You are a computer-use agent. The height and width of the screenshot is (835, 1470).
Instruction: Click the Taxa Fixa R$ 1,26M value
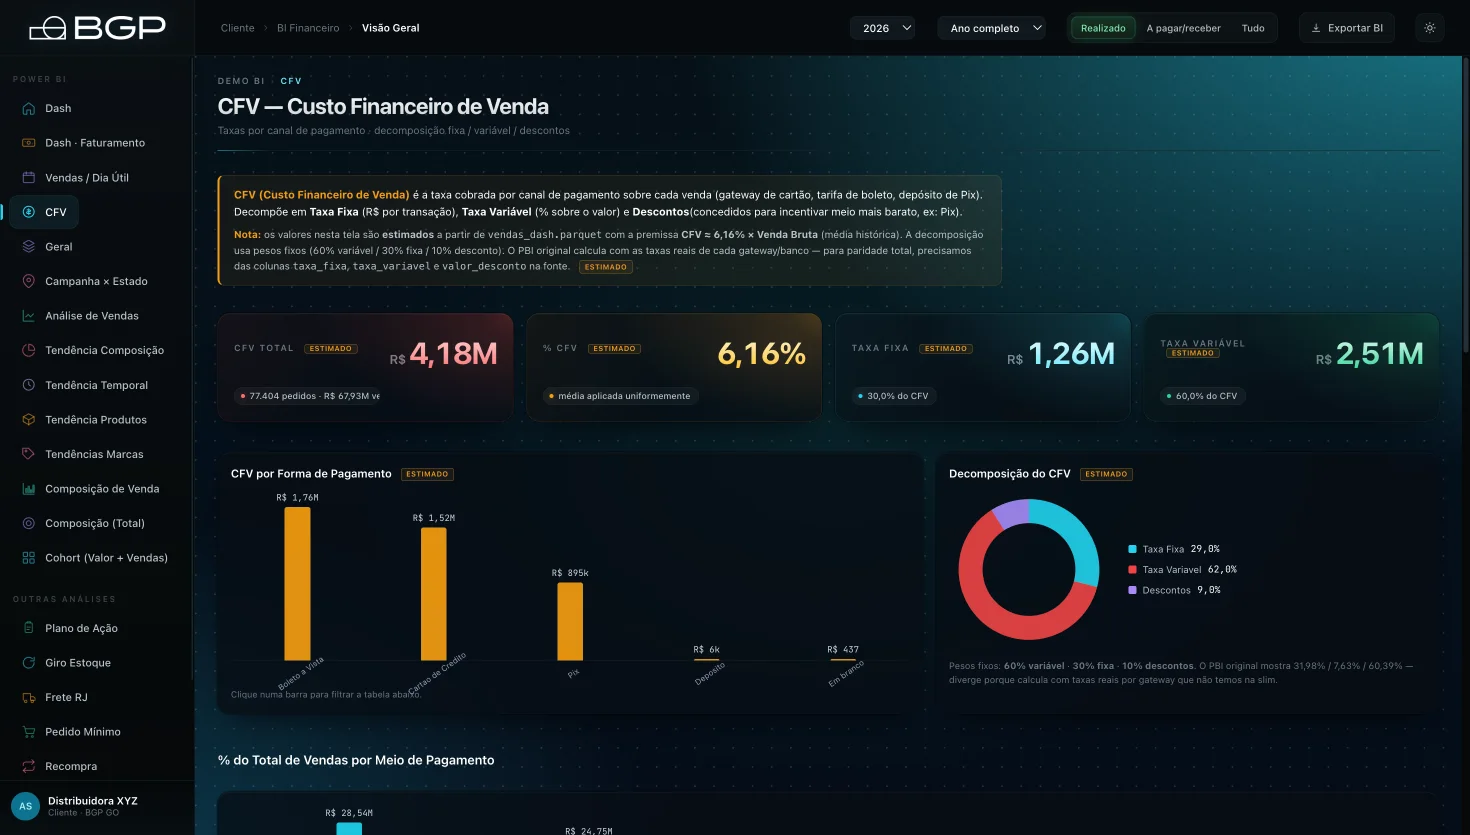click(1061, 354)
